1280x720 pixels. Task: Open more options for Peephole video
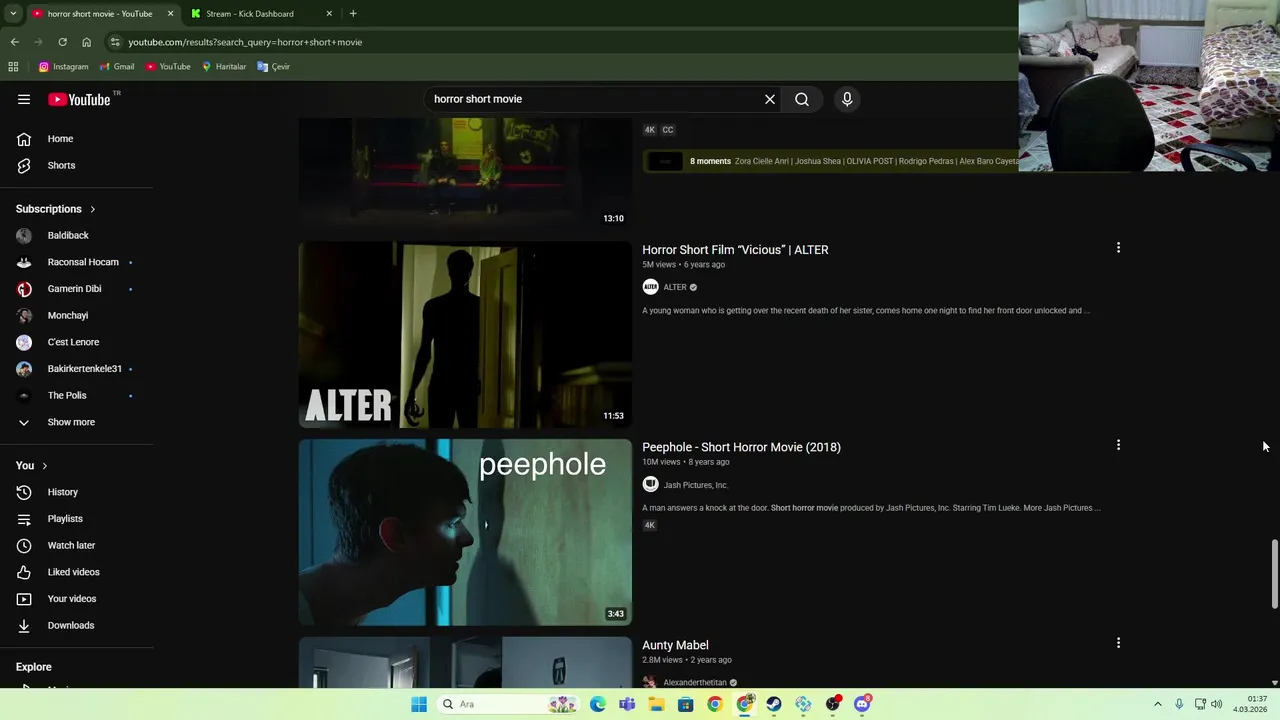(x=1118, y=445)
